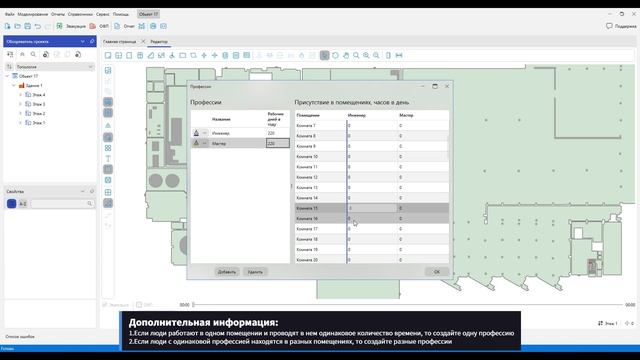Open the Список ошибок panel
640x360 pixels.
click(20, 337)
